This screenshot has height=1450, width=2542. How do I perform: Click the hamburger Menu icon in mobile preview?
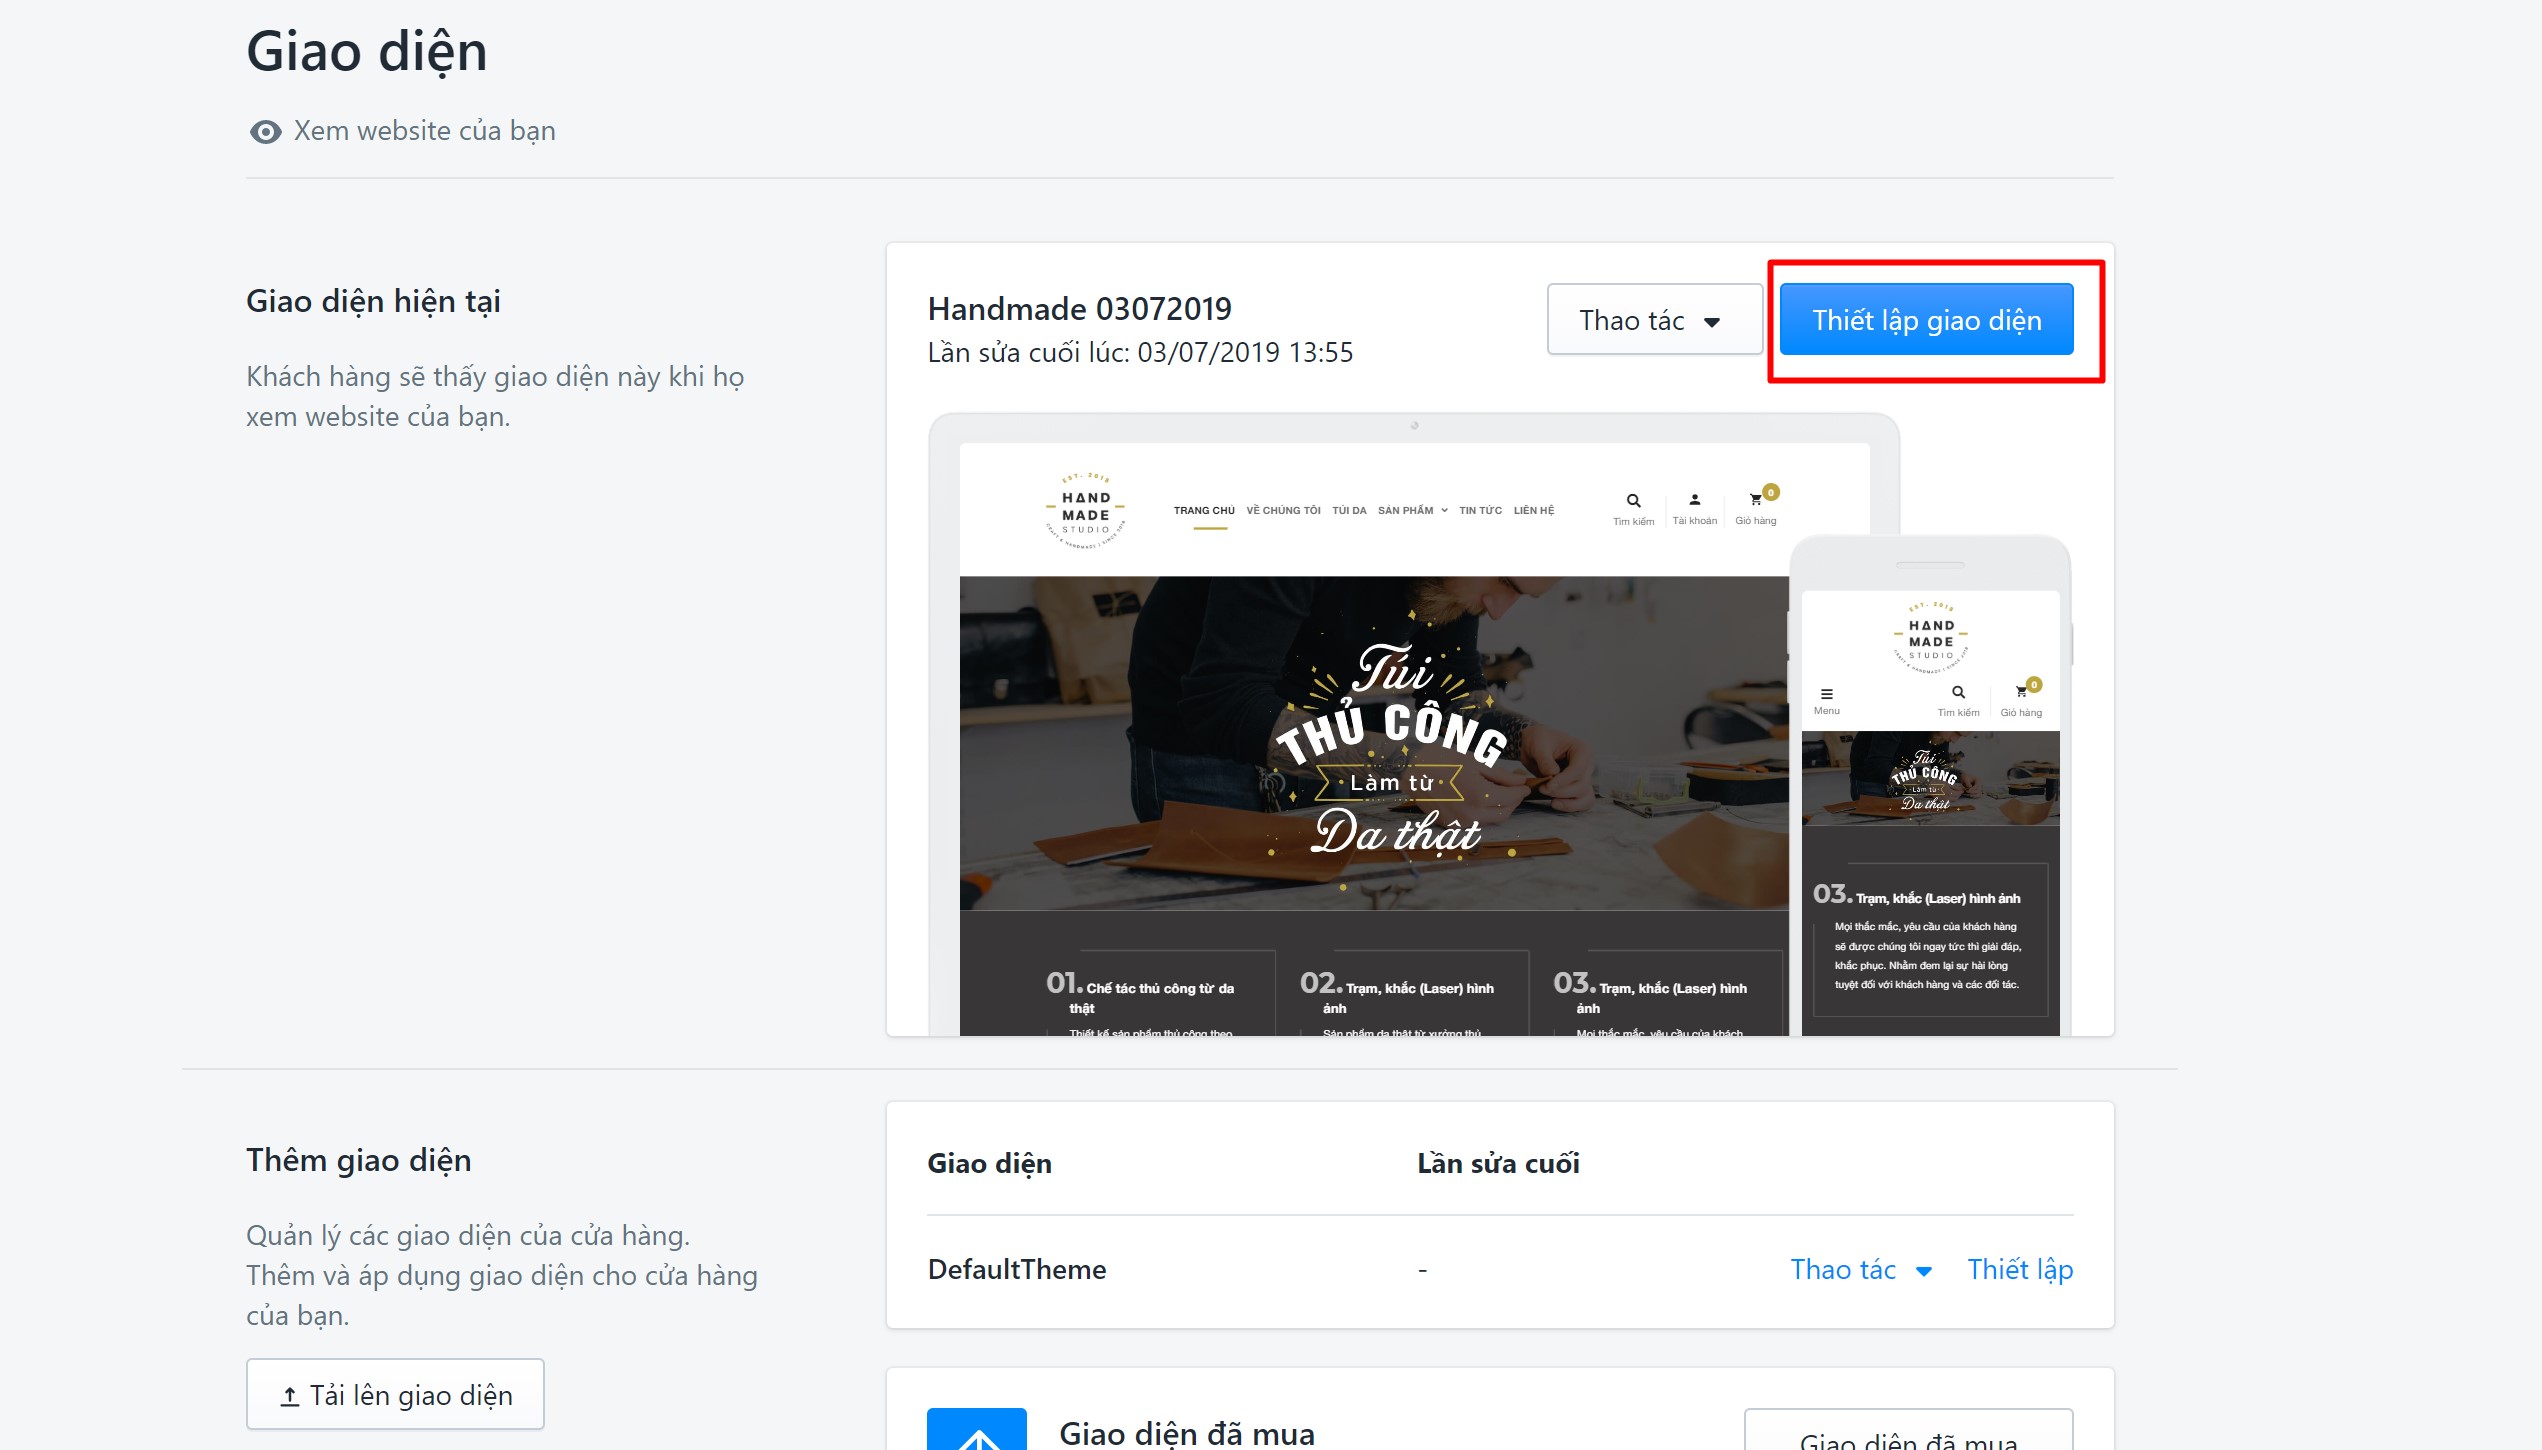(x=1826, y=694)
